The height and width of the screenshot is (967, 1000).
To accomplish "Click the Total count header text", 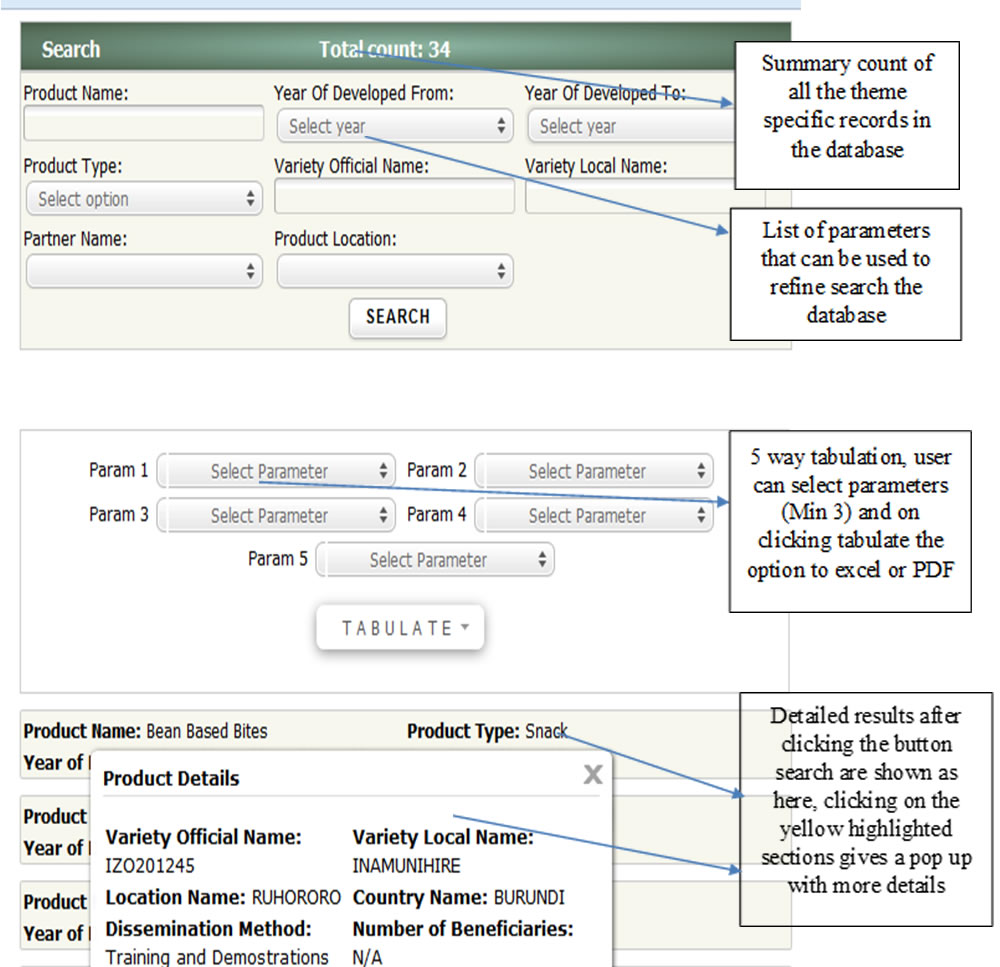I will coord(386,49).
